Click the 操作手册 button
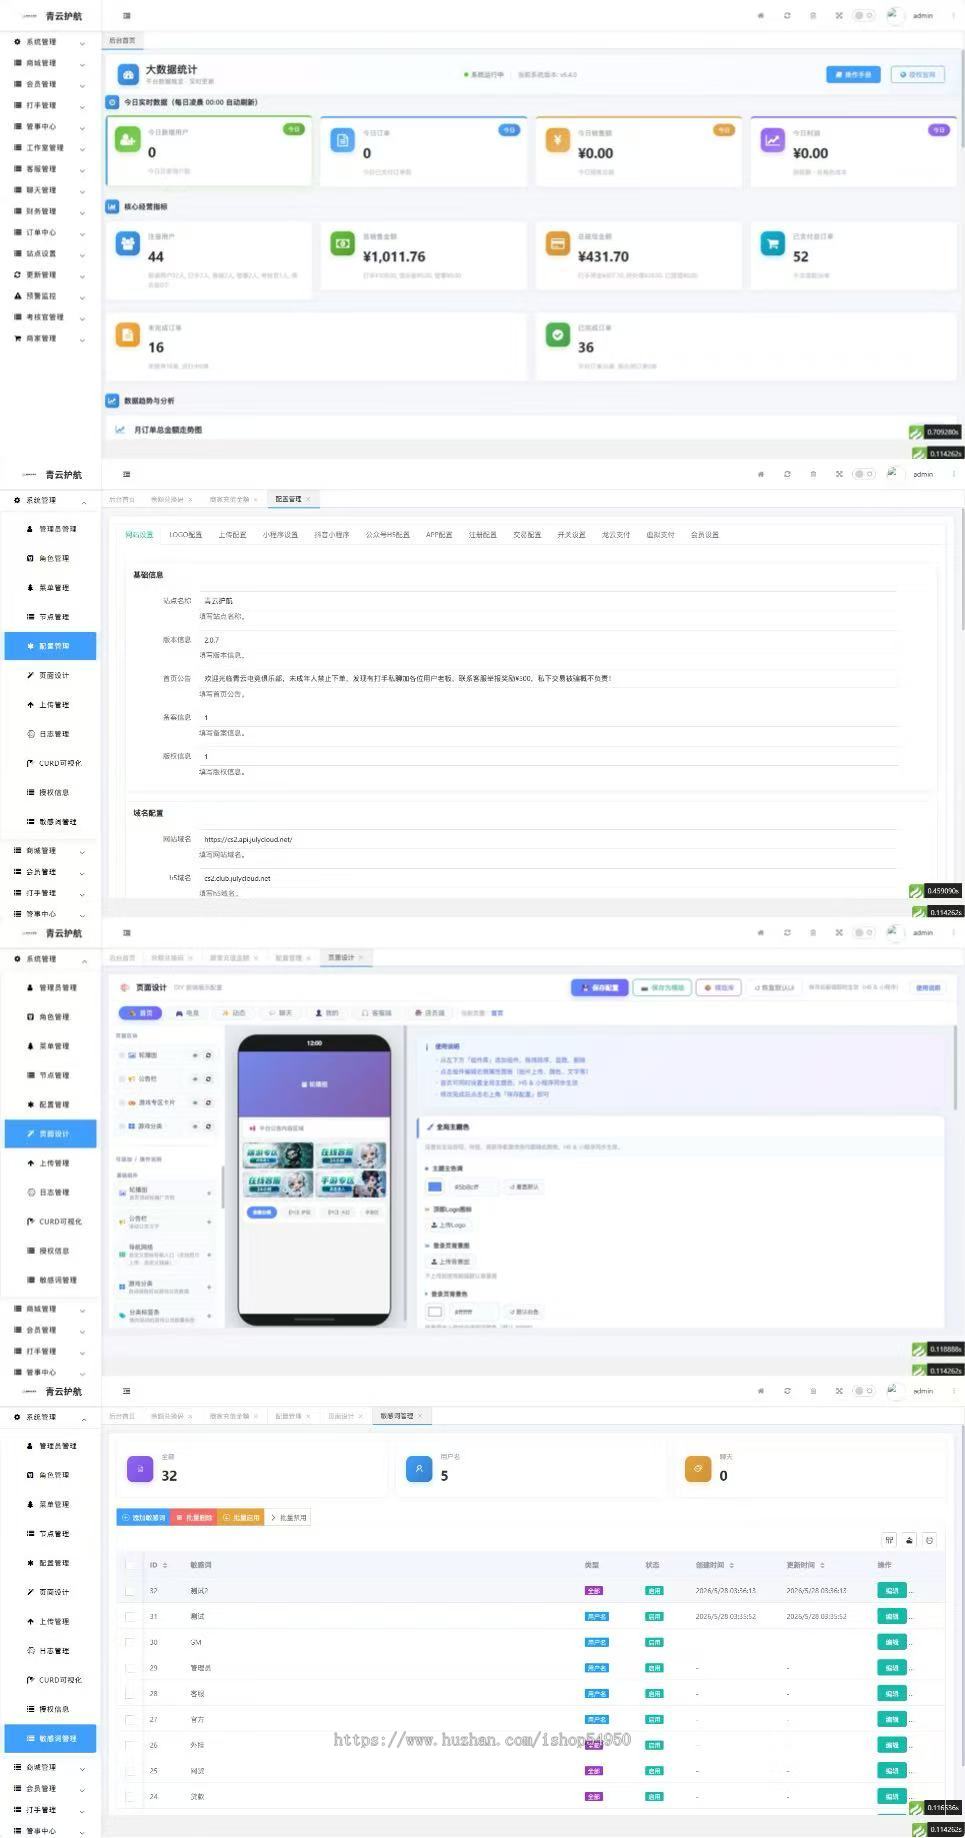This screenshot has width=965, height=1838. [853, 75]
